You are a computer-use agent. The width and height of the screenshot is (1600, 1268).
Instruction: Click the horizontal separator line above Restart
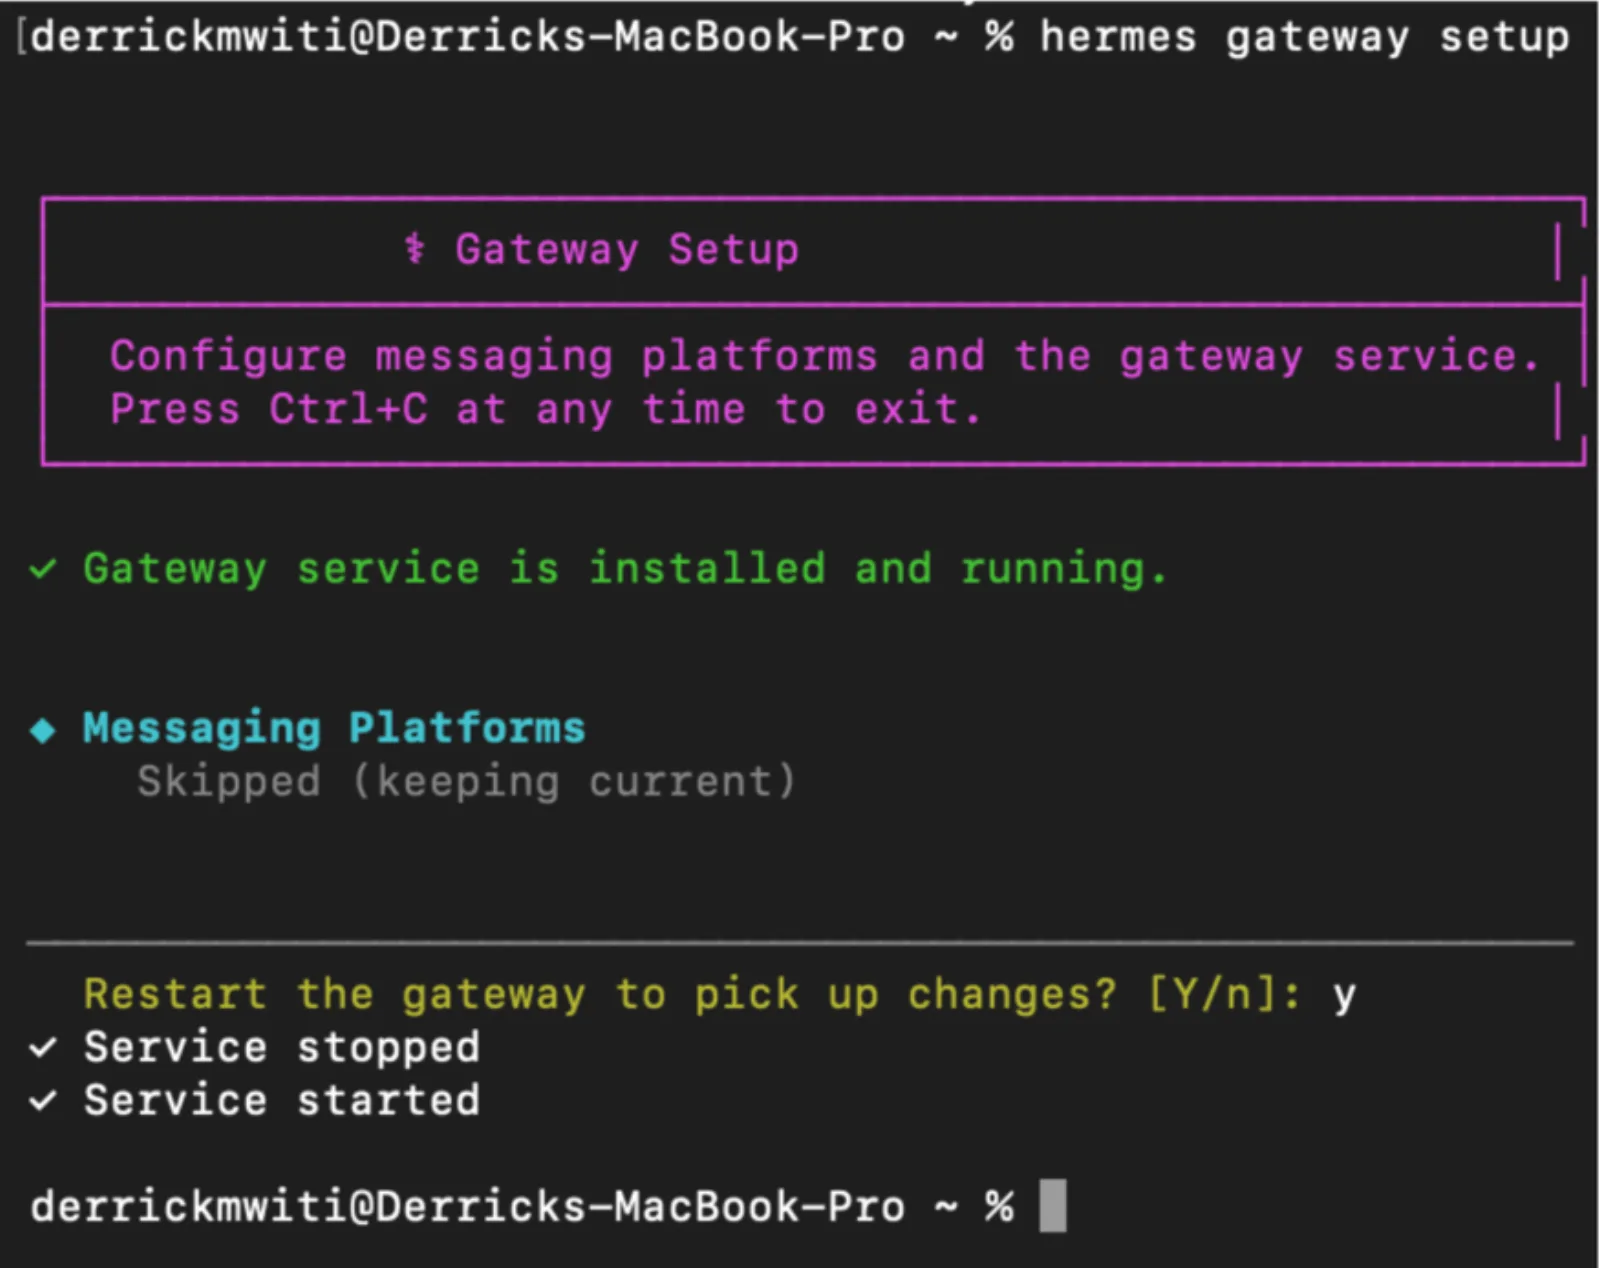tap(800, 942)
